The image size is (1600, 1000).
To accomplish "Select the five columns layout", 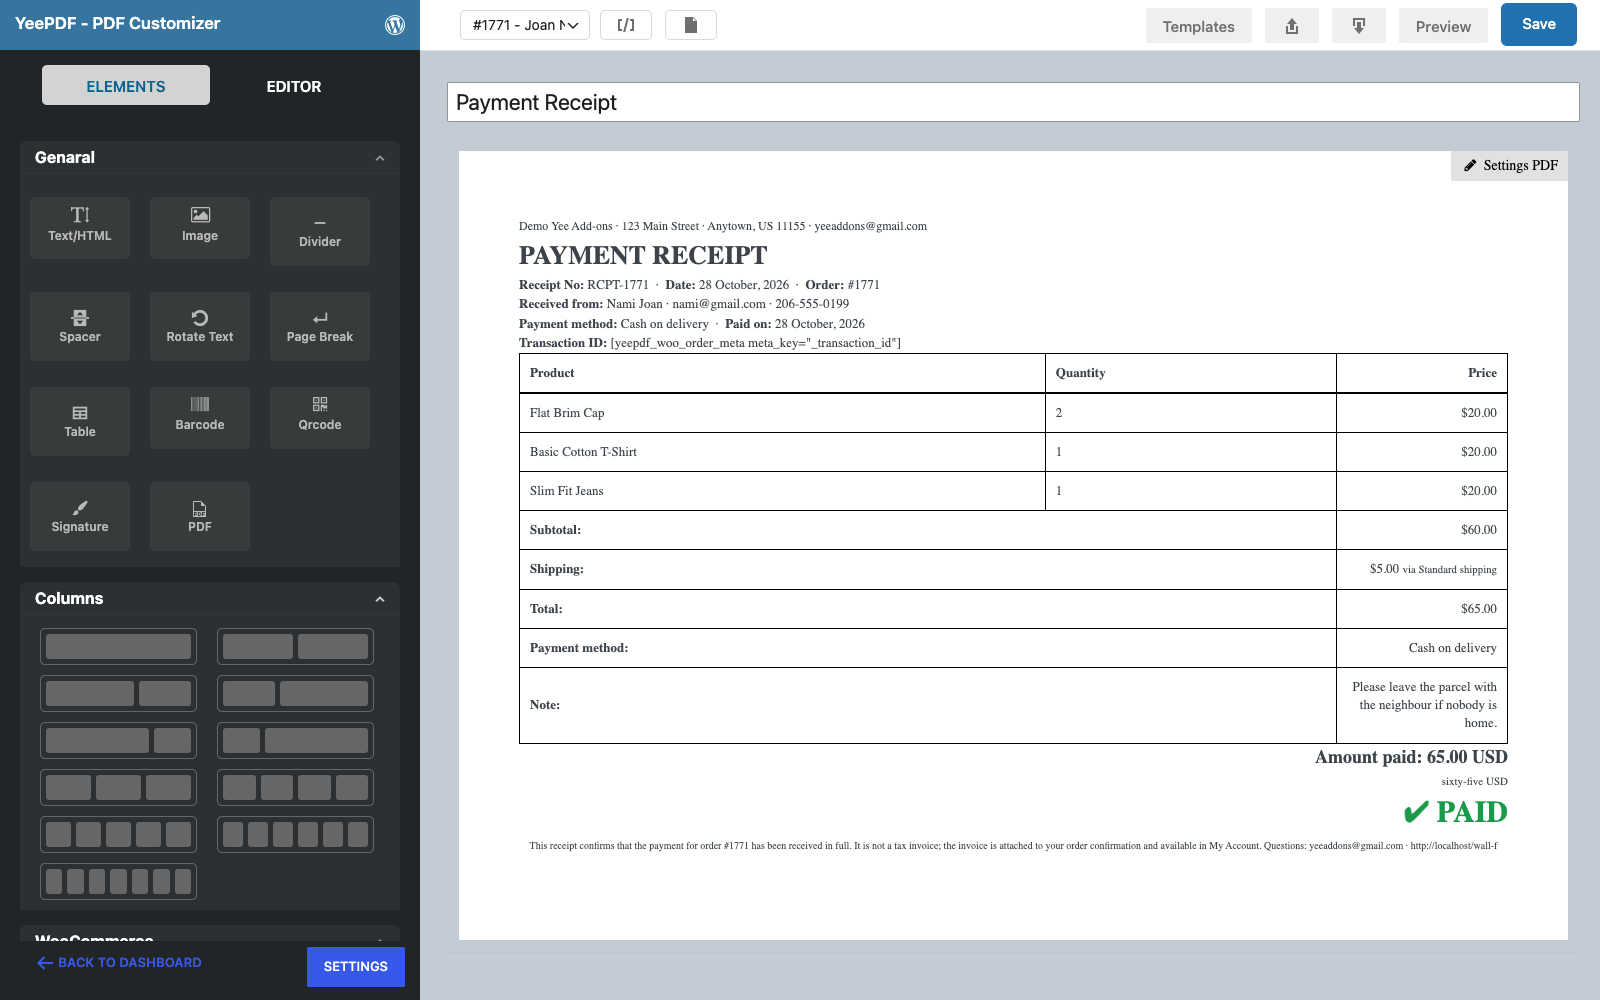I will [x=118, y=834].
